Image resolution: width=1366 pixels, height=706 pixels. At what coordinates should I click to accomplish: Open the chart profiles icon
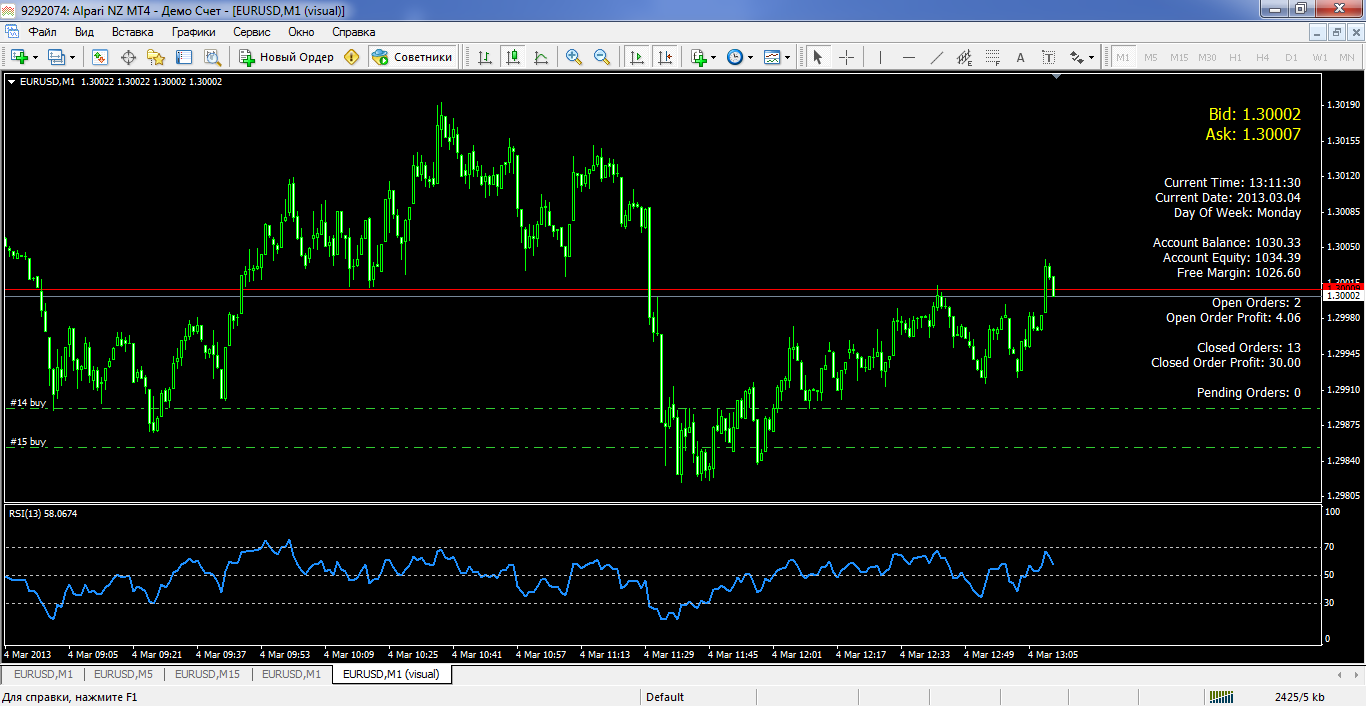coord(56,57)
